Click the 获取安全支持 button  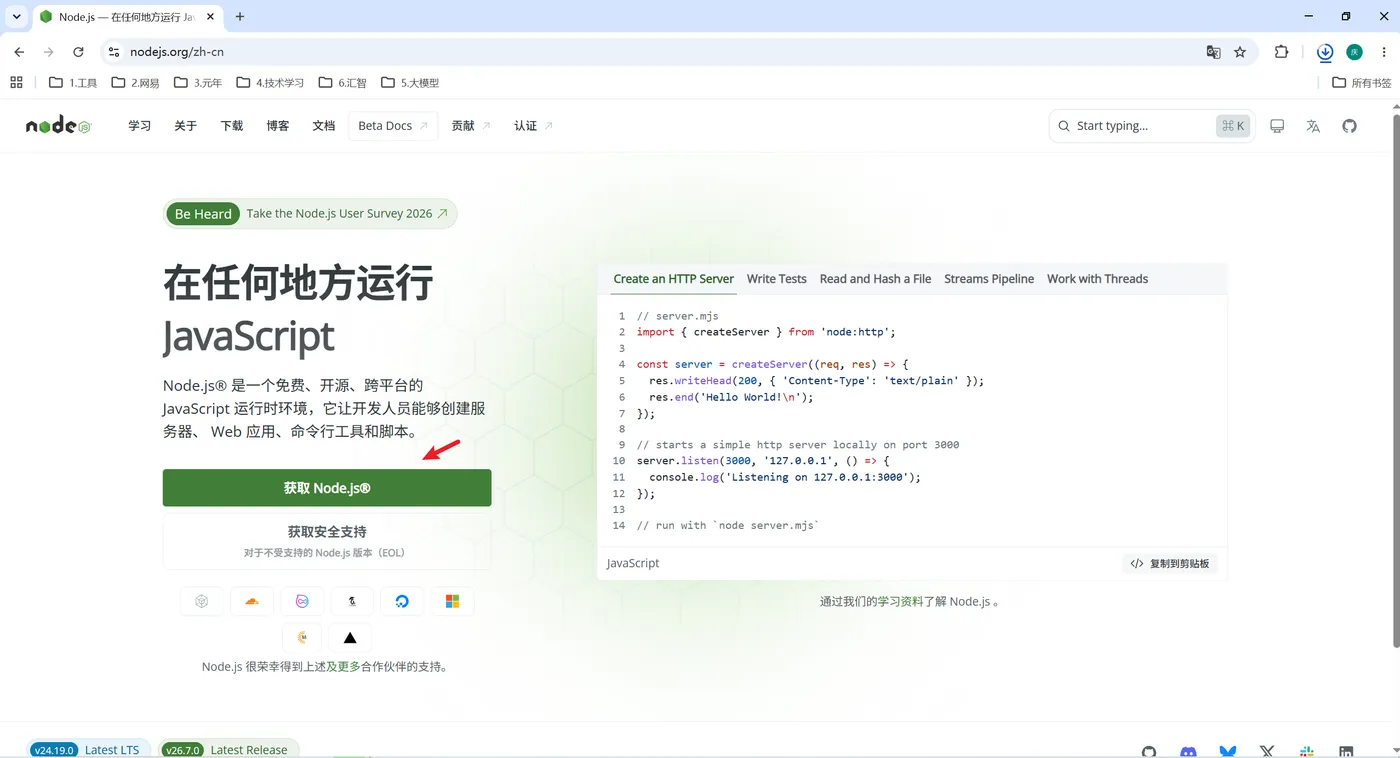point(327,541)
